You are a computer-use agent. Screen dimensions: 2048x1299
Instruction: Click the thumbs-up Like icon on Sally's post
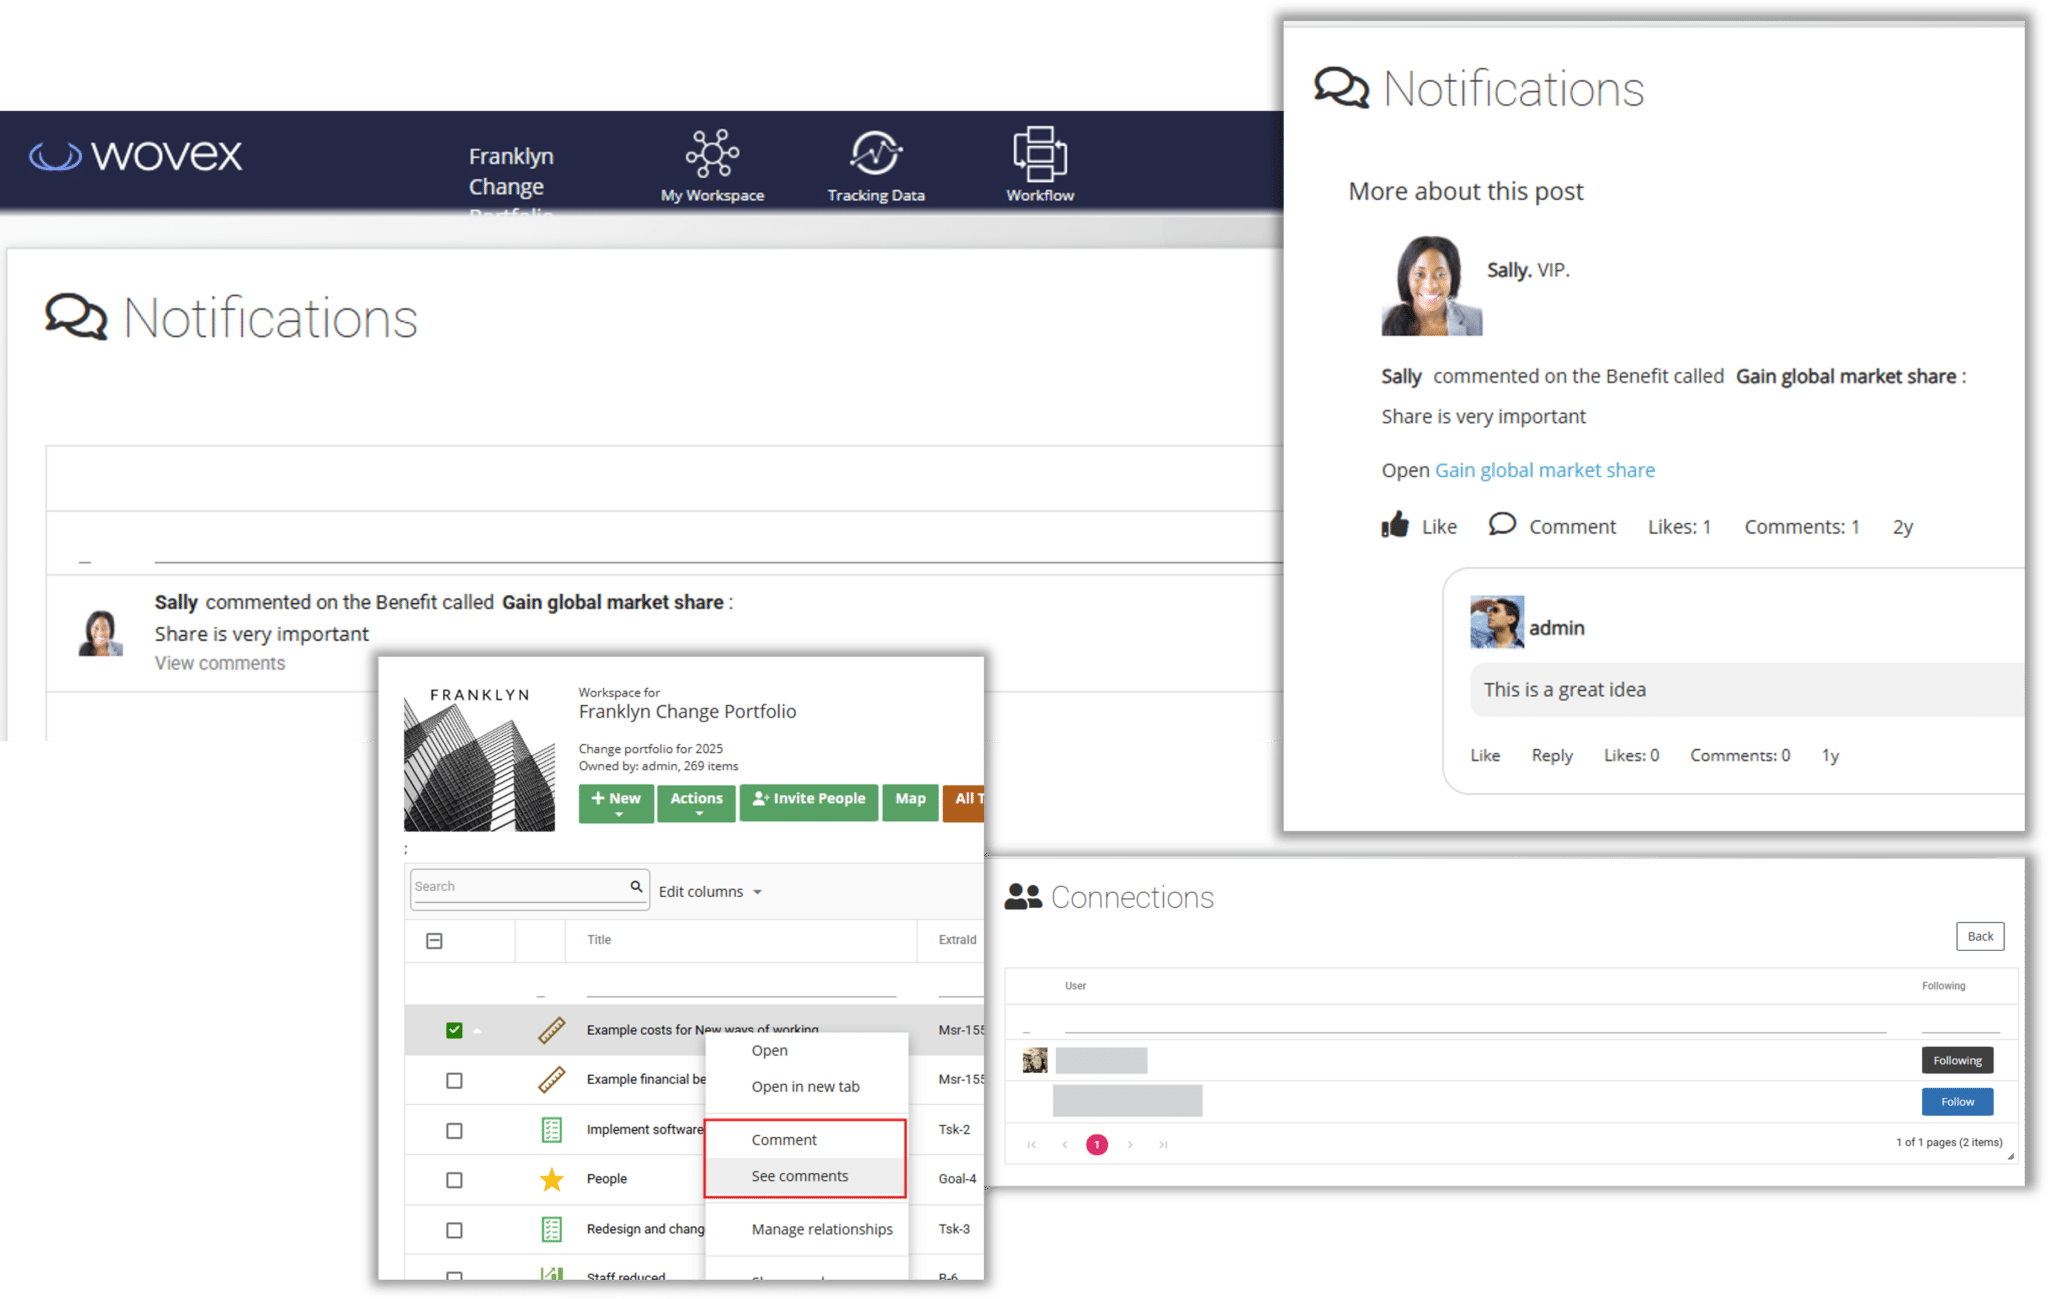pos(1395,525)
